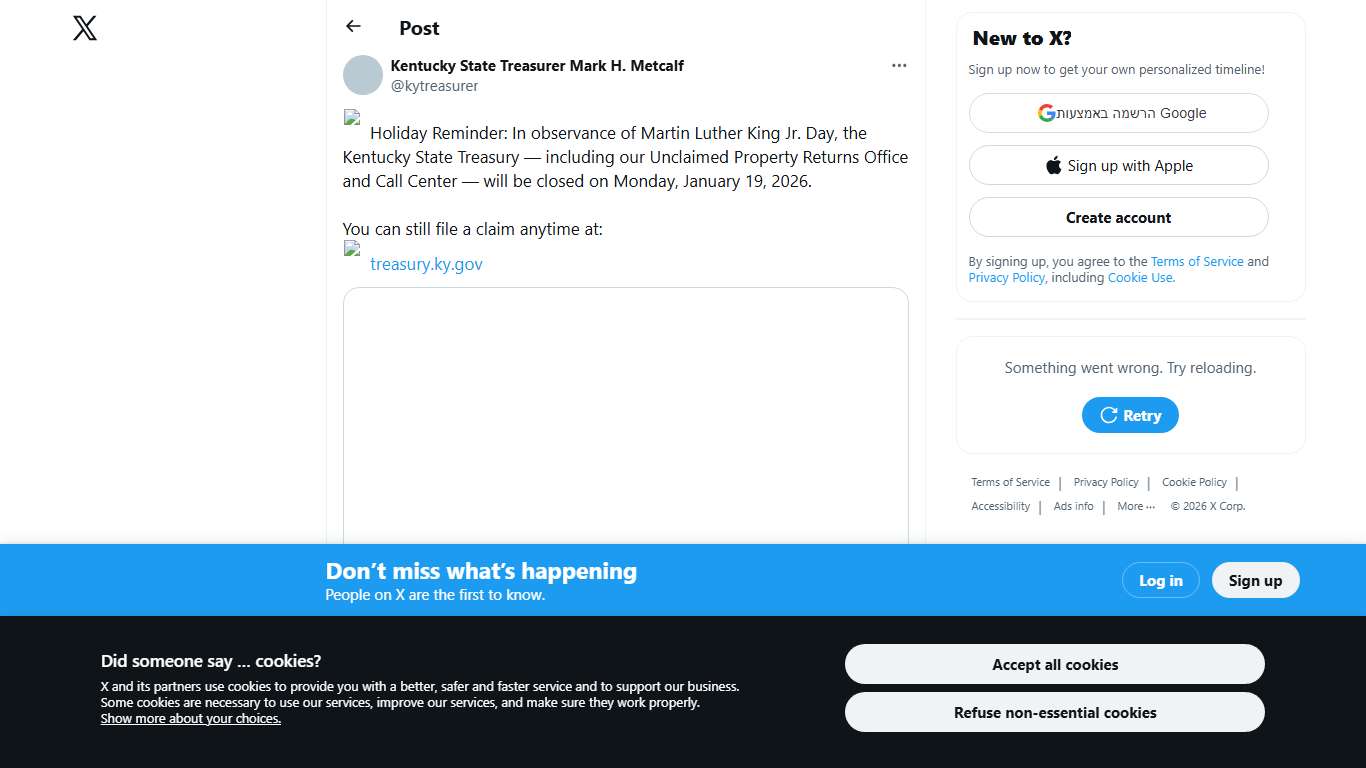Open Privacy Policy in the footer
Viewport: 1366px width, 768px height.
1106,483
